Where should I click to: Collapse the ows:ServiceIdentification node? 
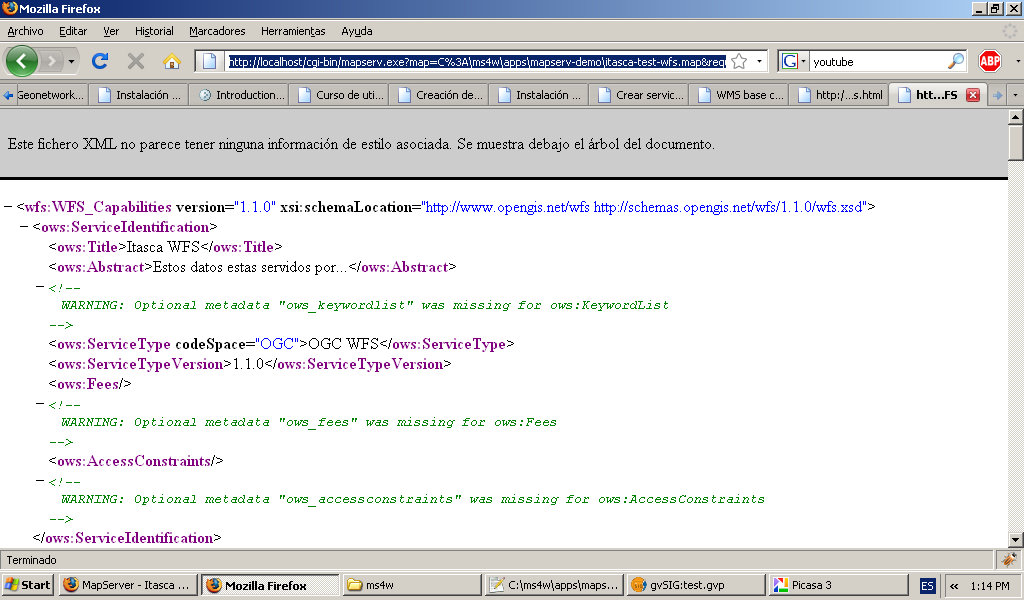[x=24, y=227]
